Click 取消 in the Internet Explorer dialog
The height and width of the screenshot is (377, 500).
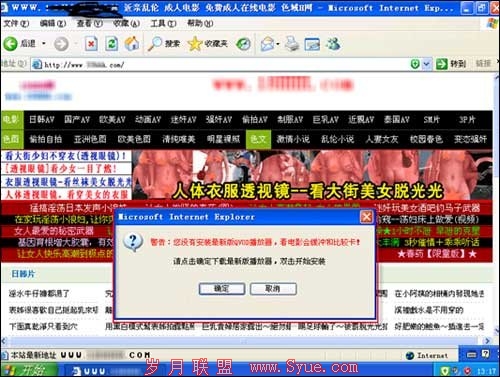273,289
